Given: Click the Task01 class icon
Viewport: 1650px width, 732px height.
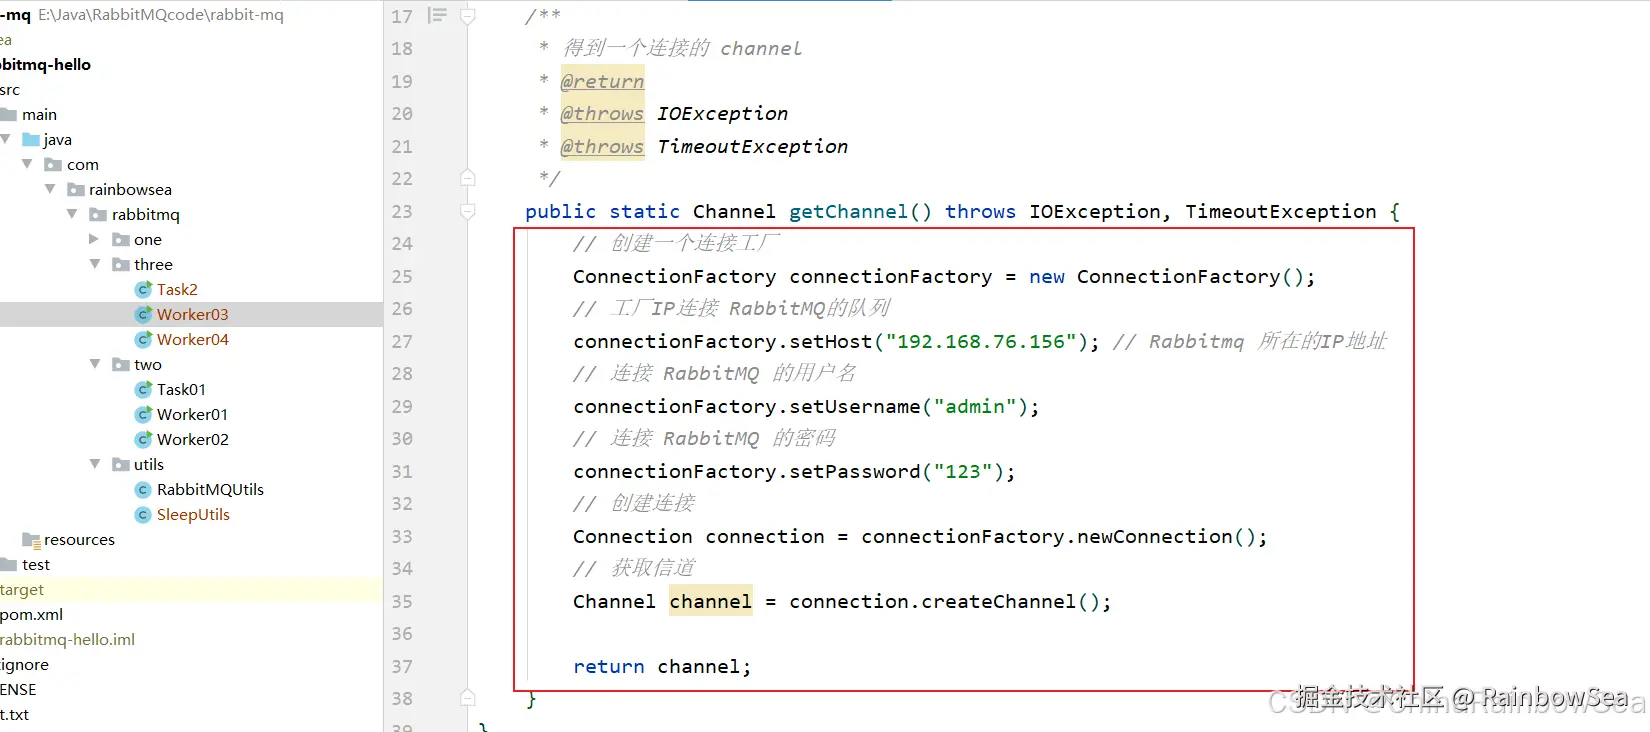Looking at the screenshot, I should click(x=143, y=389).
